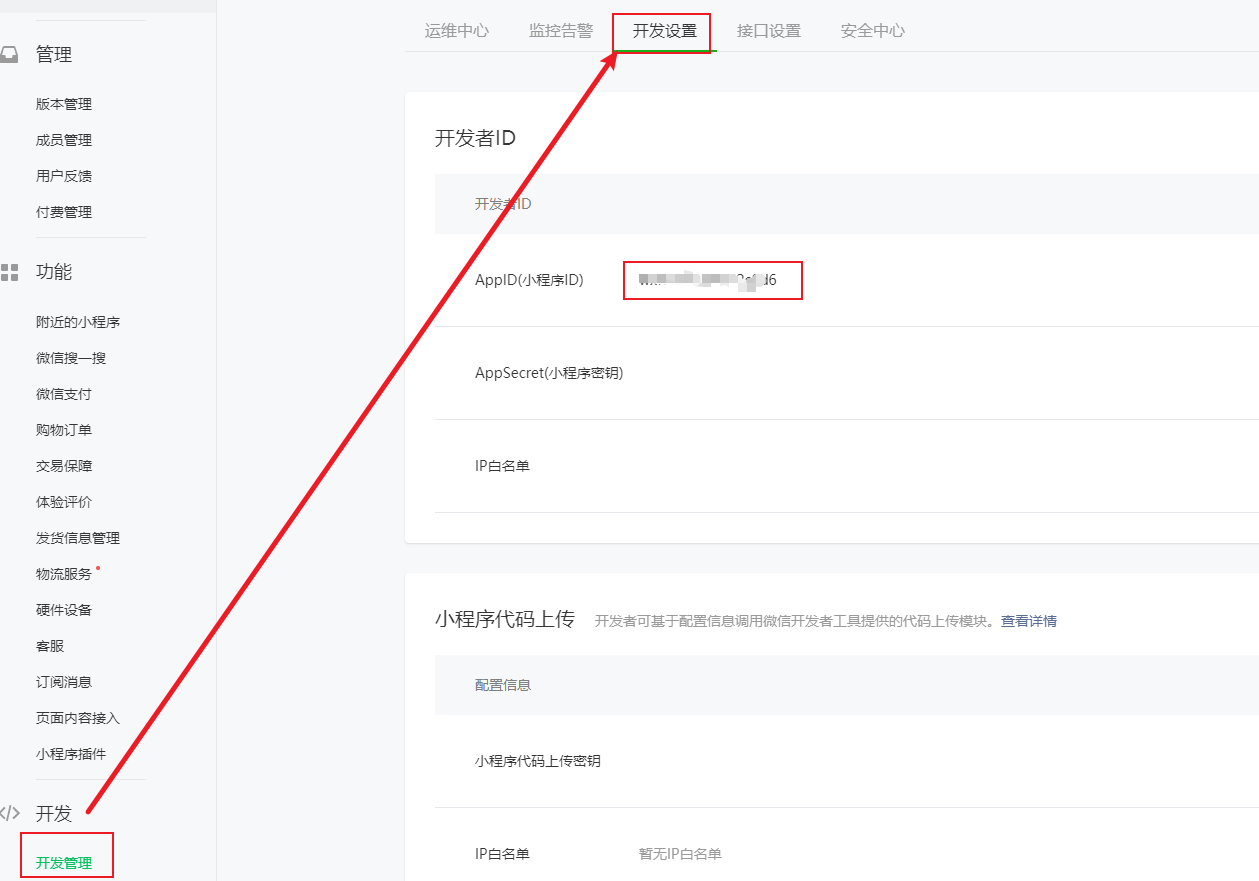Click the 管理 section heading
The height and width of the screenshot is (881, 1259).
coord(54,55)
